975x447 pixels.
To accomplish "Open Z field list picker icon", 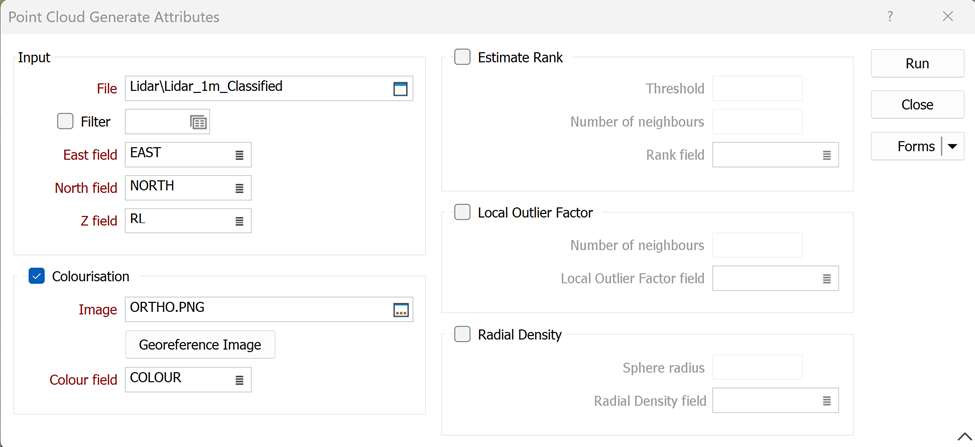I will (239, 221).
